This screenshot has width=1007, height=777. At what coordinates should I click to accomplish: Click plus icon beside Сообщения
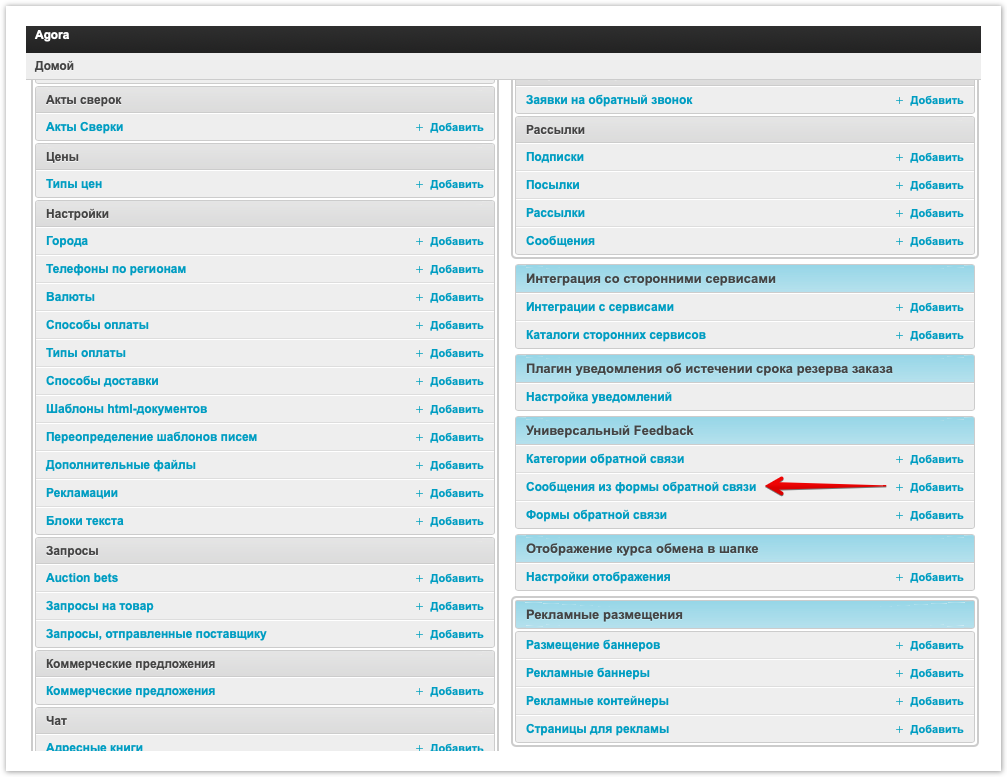pyautogui.click(x=899, y=241)
